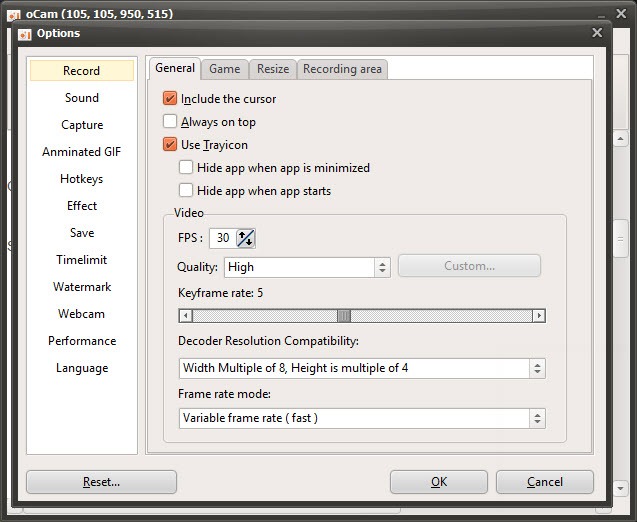
Task: Select Sound in the sidebar
Action: (82, 98)
